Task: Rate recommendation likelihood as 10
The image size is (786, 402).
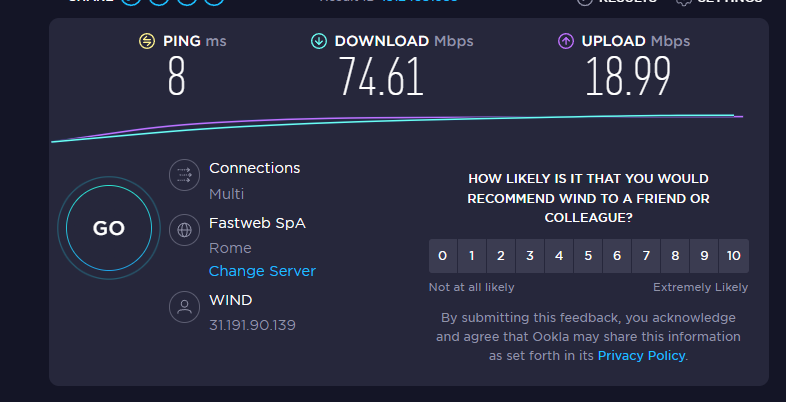Action: point(733,256)
